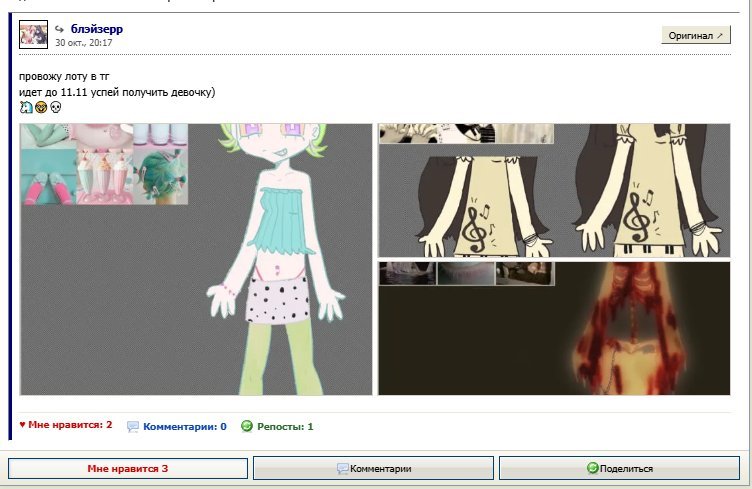Viewport: 752px width, 489px height.
Task: Click the Репосты: 1 link
Action: click(285, 426)
